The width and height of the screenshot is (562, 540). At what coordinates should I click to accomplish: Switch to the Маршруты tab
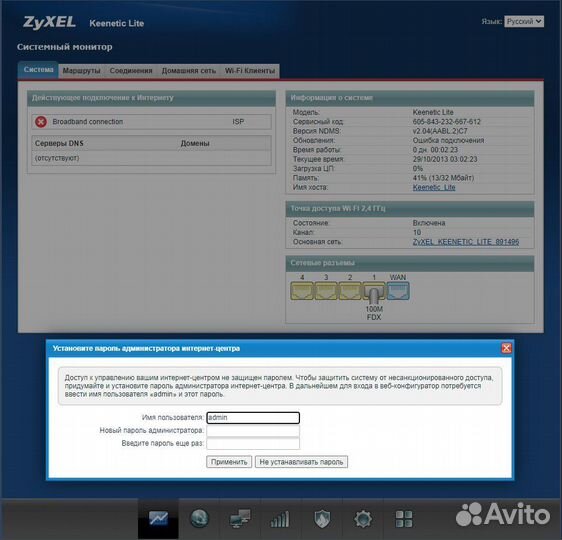[81, 71]
